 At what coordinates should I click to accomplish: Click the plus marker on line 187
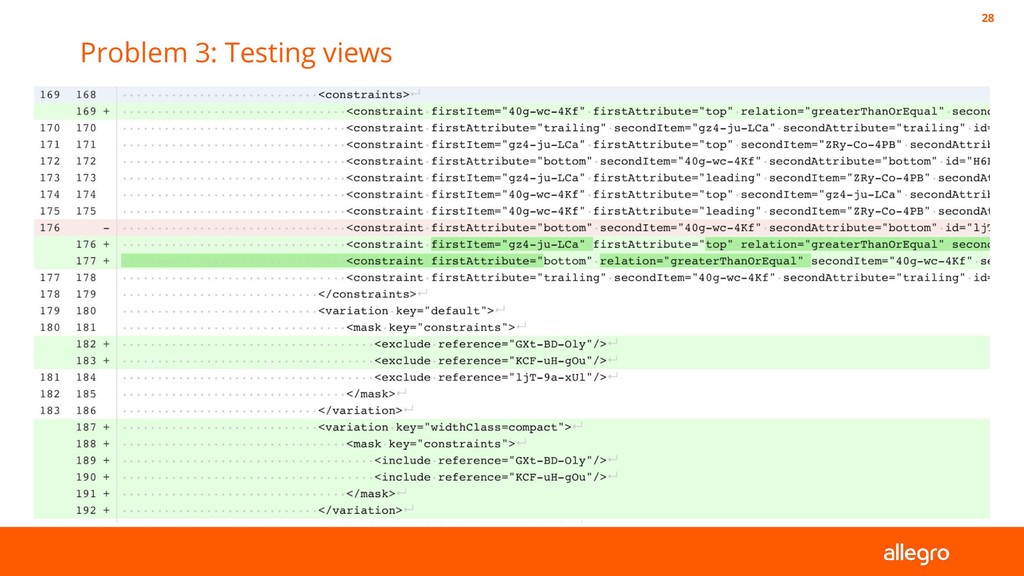[106, 427]
